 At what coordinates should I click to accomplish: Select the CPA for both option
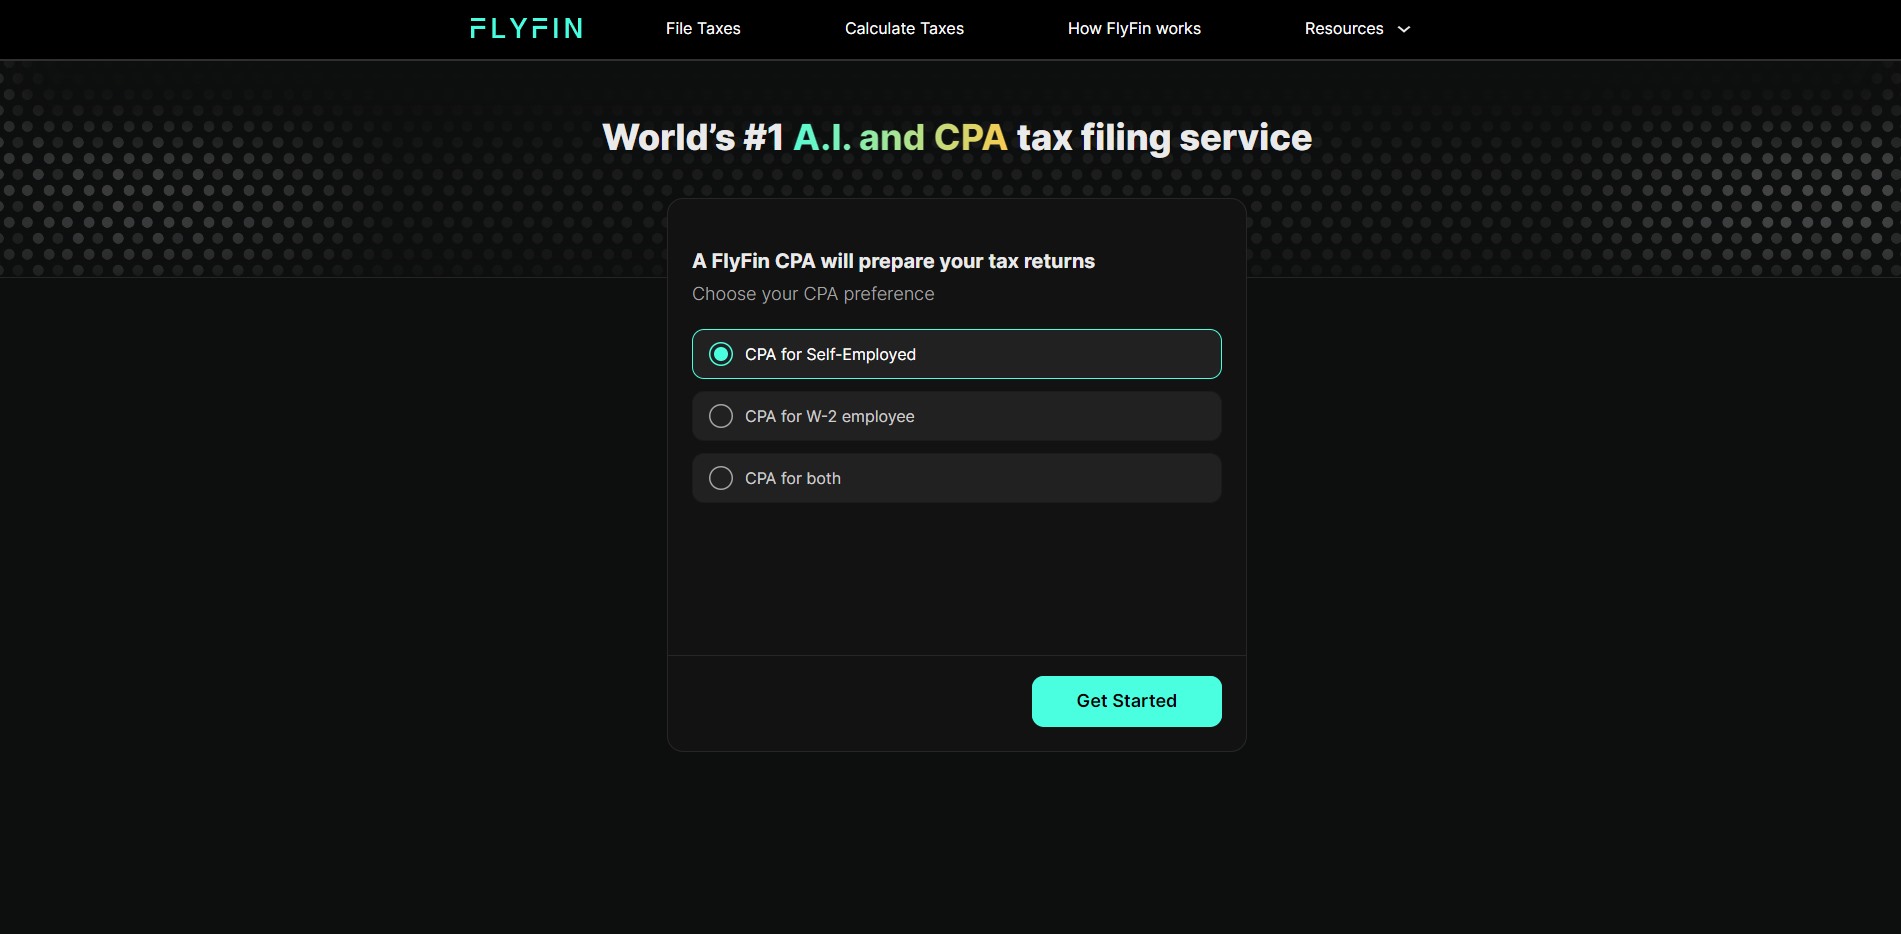pyautogui.click(x=956, y=478)
